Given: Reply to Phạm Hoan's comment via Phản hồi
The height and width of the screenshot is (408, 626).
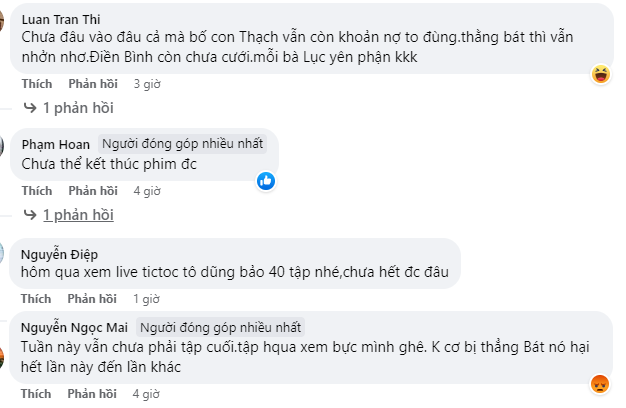Looking at the screenshot, I should click(94, 191).
